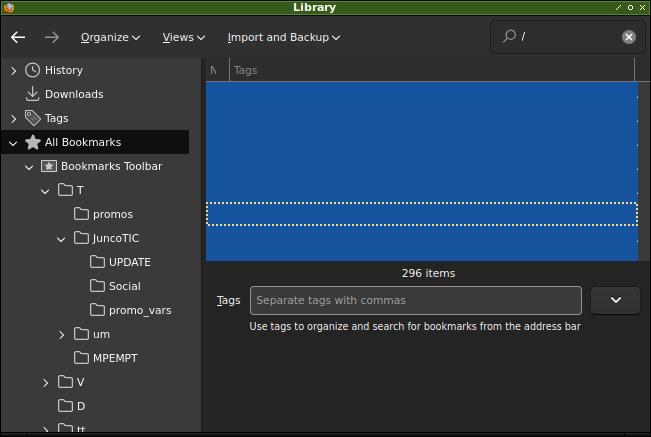The height and width of the screenshot is (437, 651).
Task: Click the dotted focused row in list
Action: click(422, 214)
